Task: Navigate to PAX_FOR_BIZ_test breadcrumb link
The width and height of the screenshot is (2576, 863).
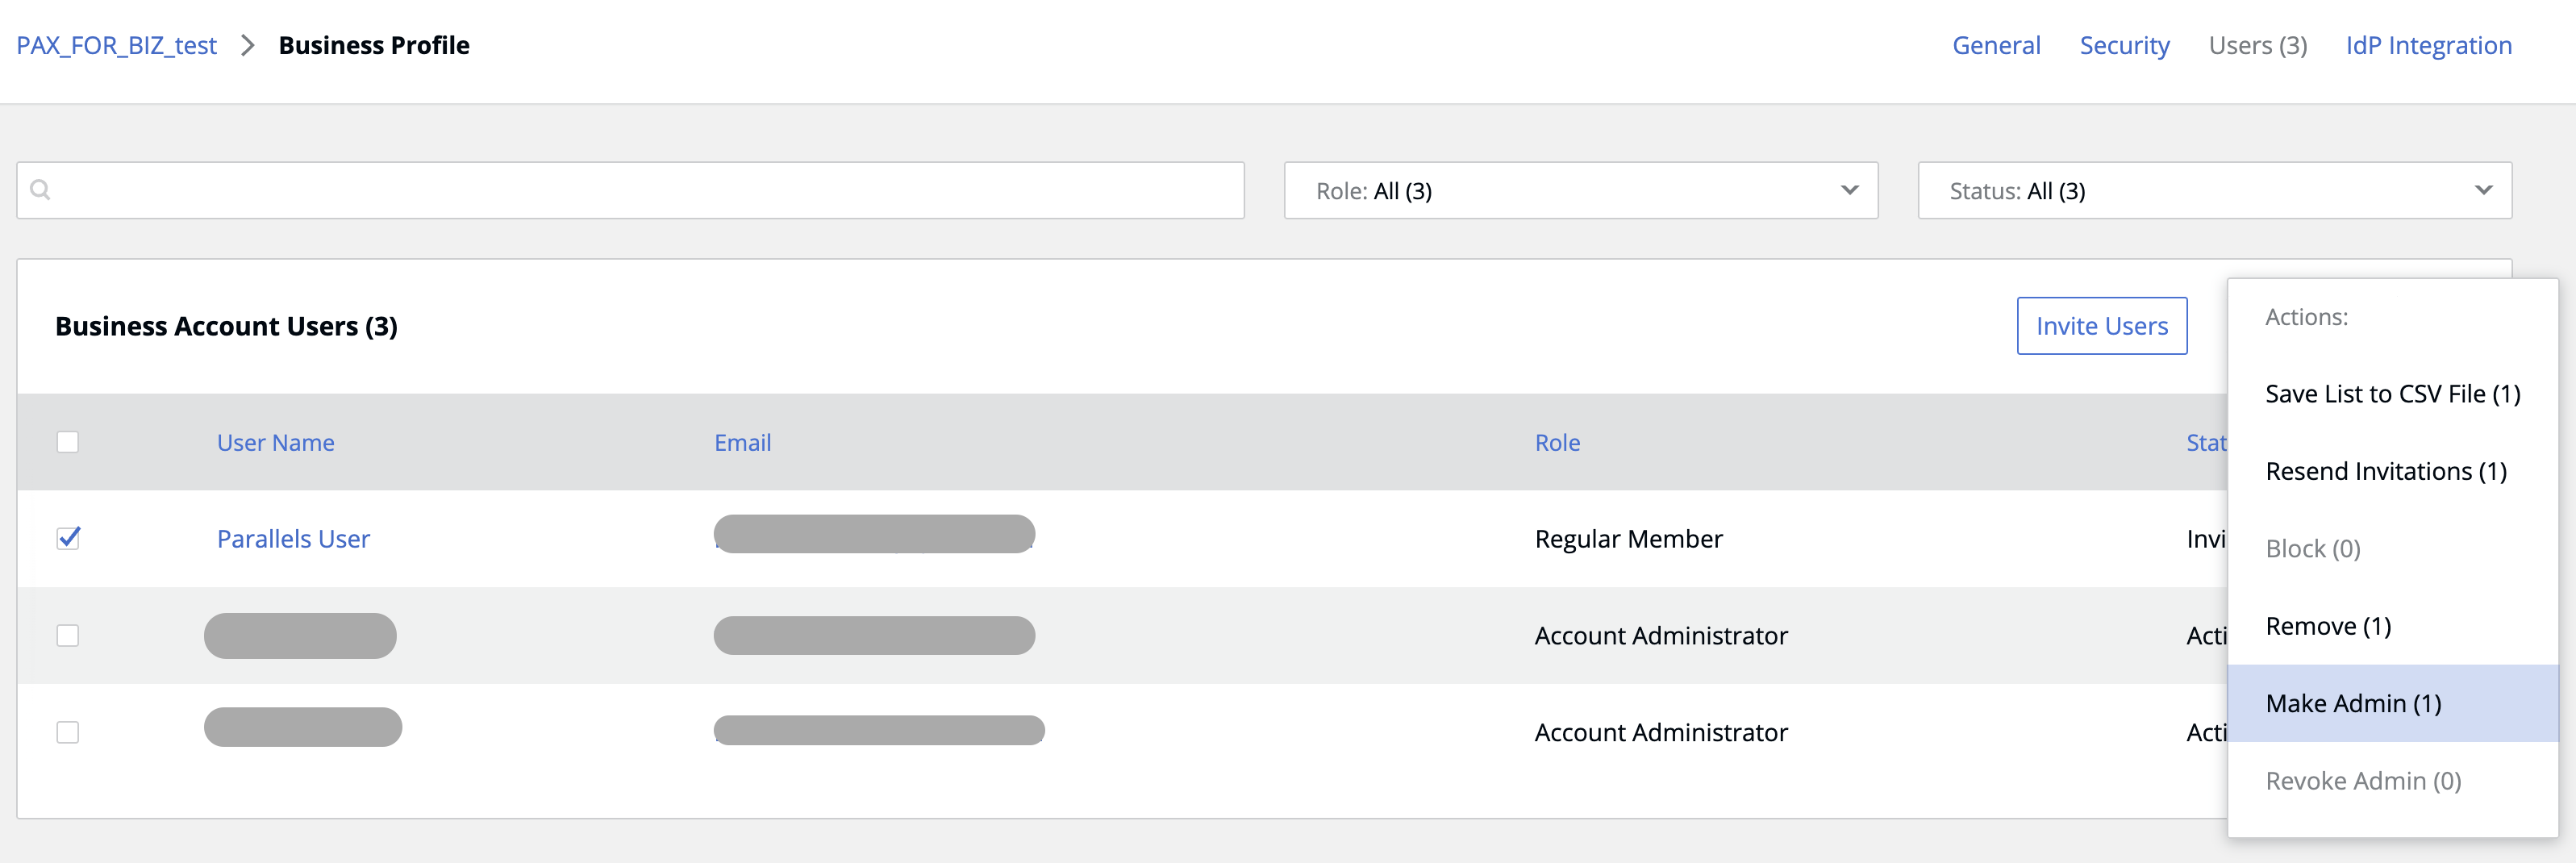Action: (x=117, y=46)
